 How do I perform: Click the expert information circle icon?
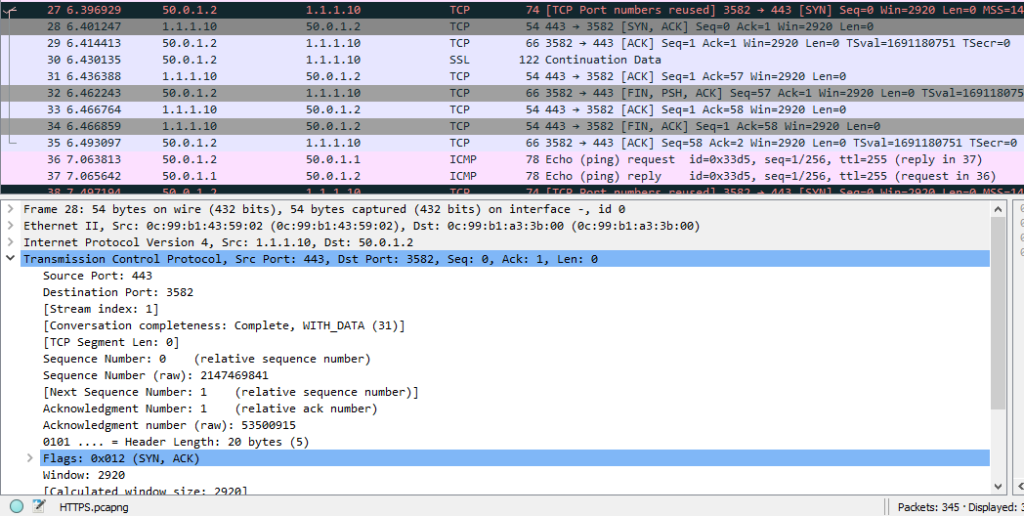(16, 506)
